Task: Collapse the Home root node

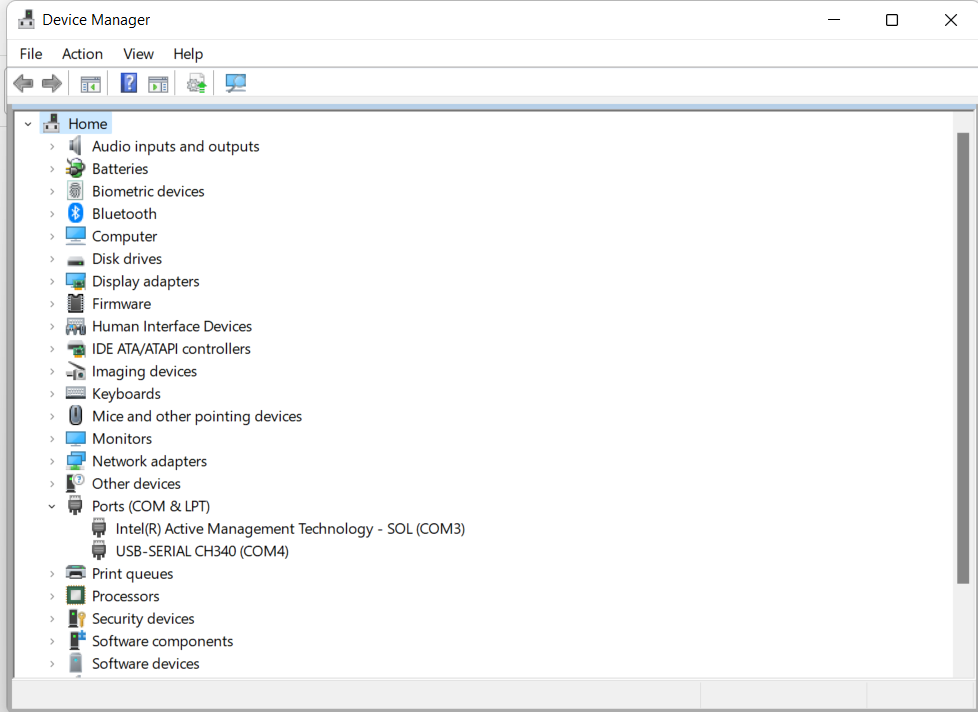Action: (x=28, y=124)
